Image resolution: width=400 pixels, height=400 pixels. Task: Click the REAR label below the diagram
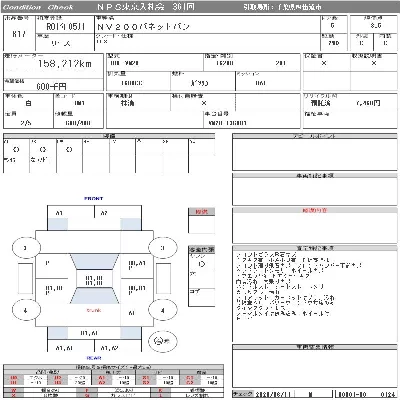click(94, 358)
